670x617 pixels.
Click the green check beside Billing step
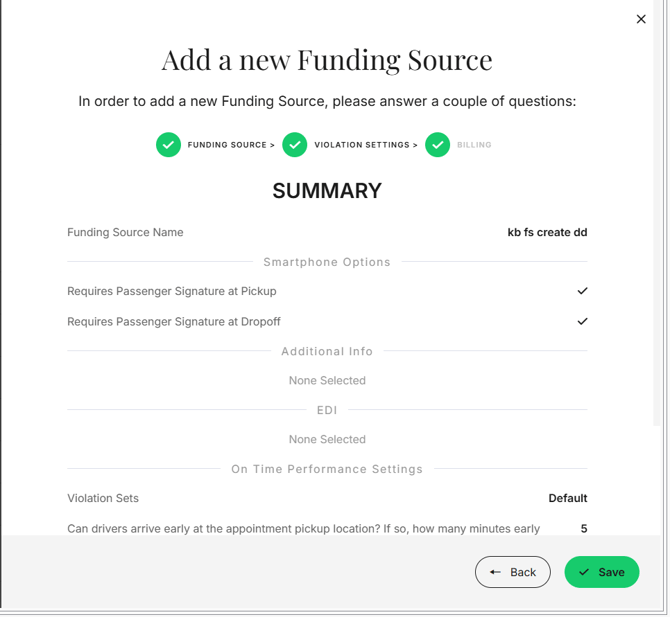(x=437, y=145)
